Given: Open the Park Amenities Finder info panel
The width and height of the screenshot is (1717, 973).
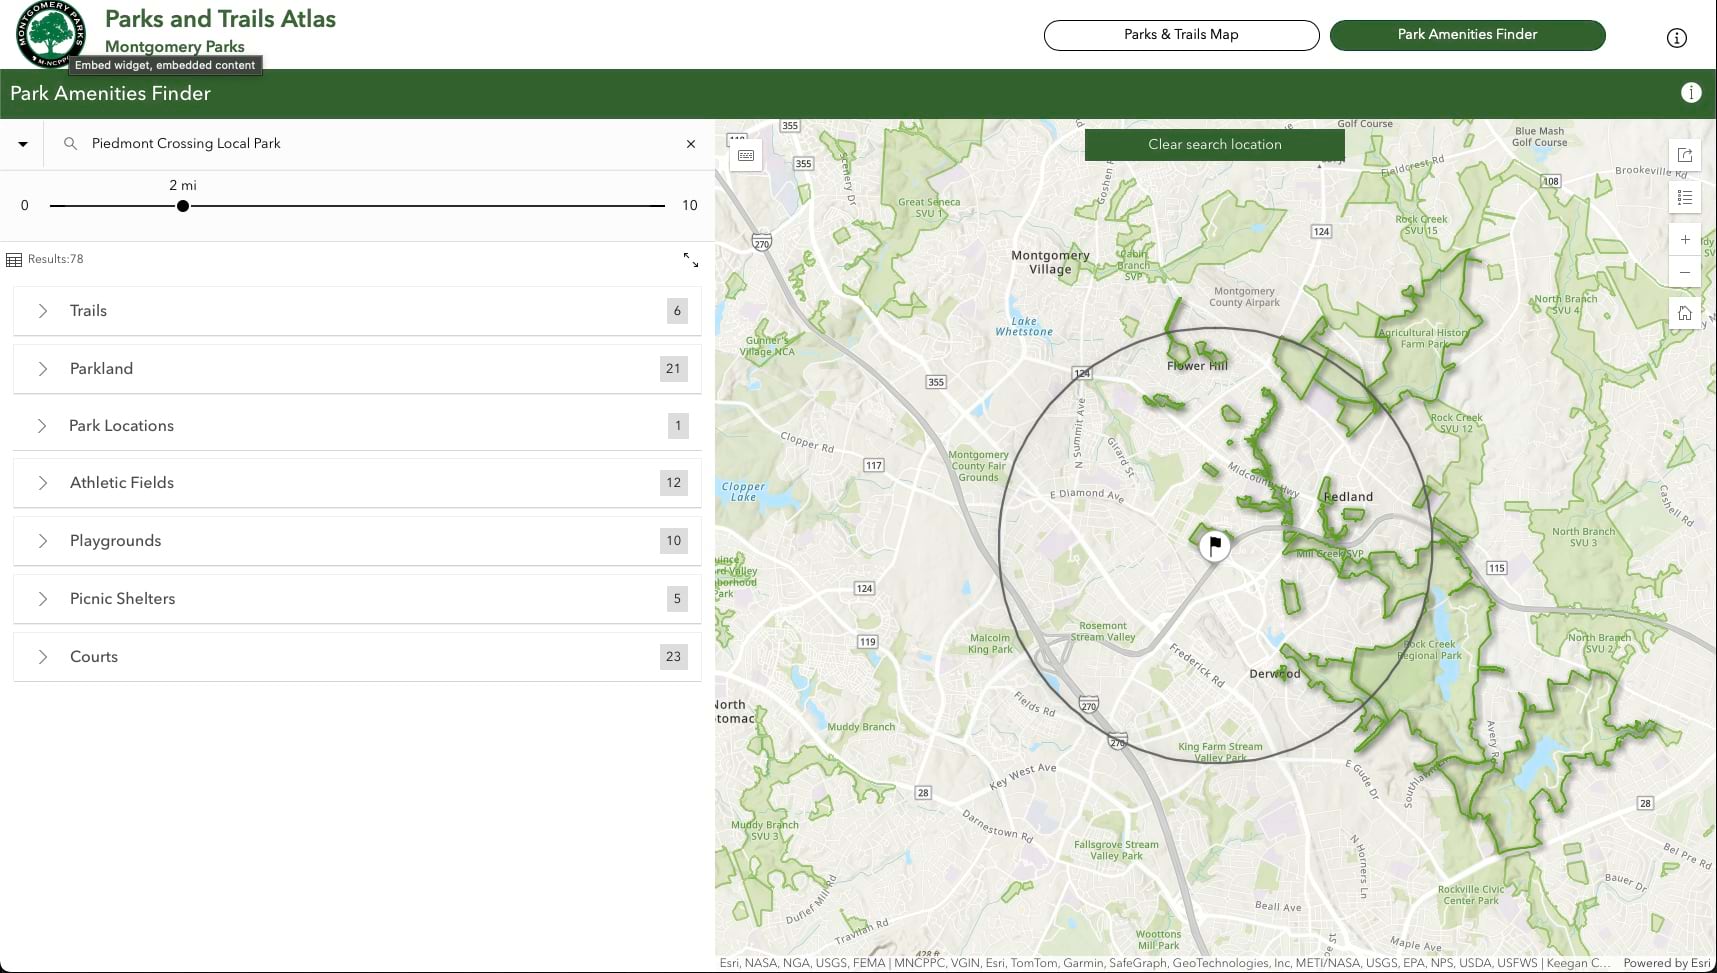Looking at the screenshot, I should [x=1692, y=92].
